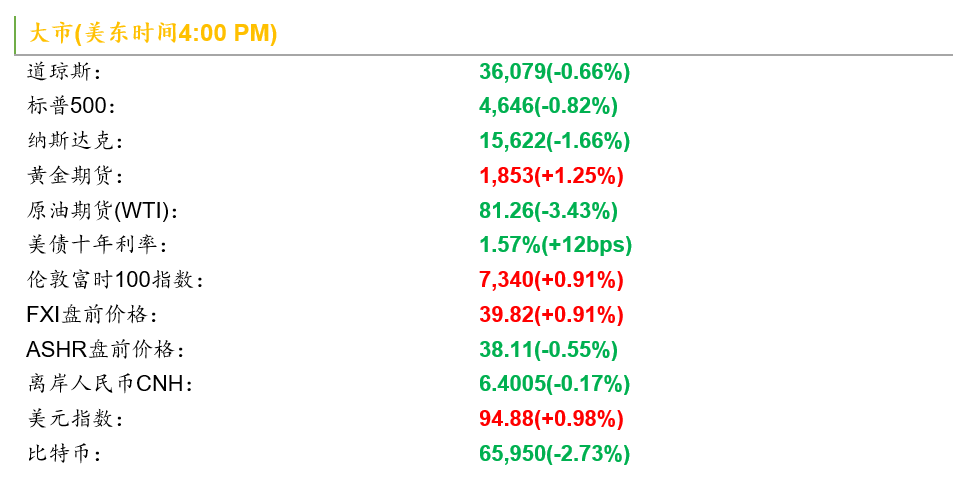Image resolution: width=967 pixels, height=485 pixels.
Task: Click S&P value 4,646(-0.82%)
Action: 548,106
